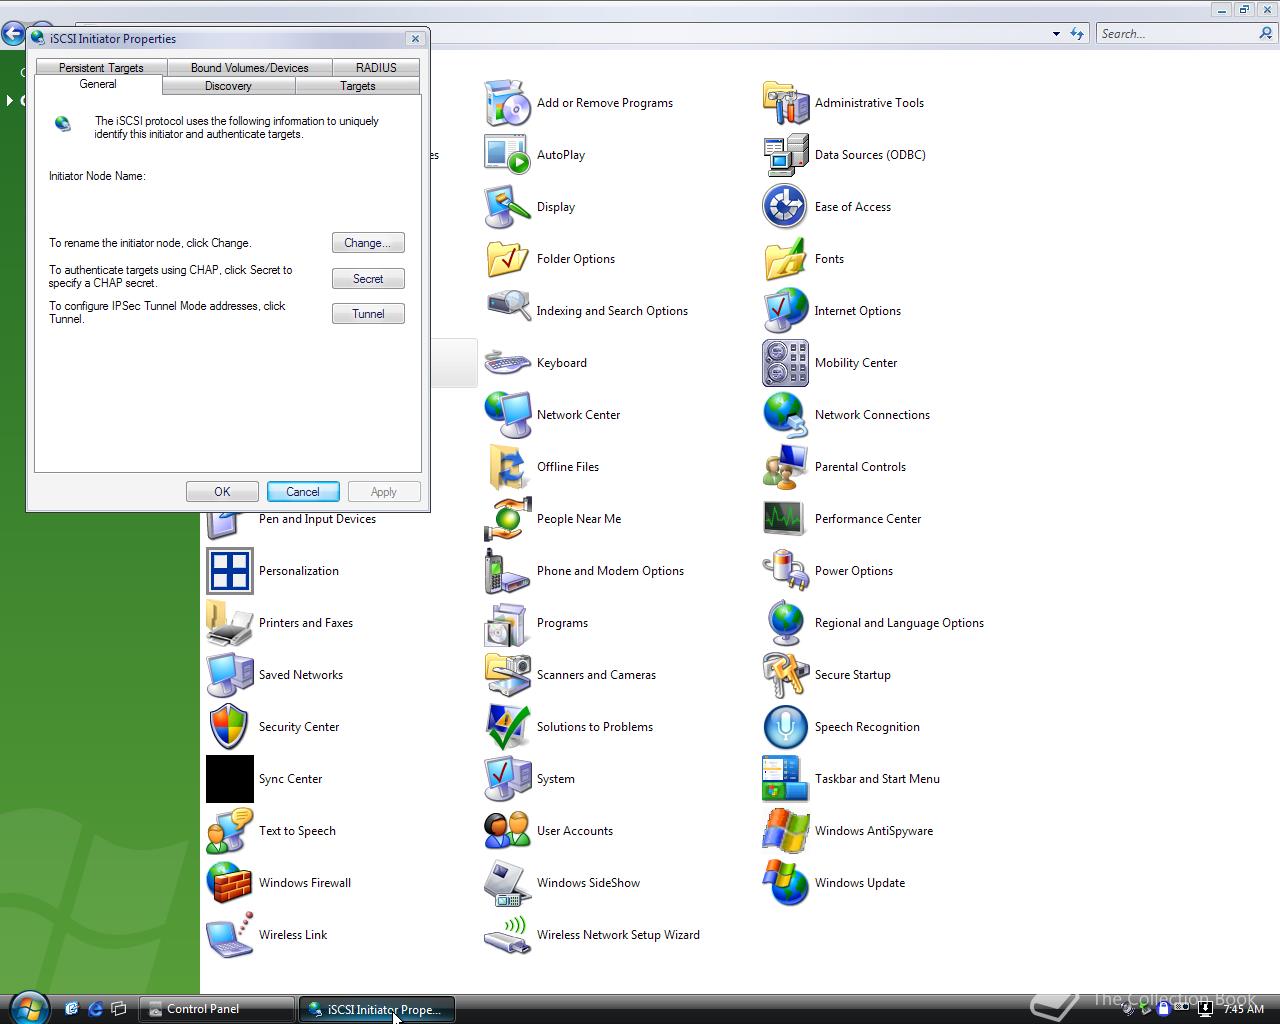
Task: Click iSCSI Initiator Properties taskbar button
Action: [x=377, y=1009]
